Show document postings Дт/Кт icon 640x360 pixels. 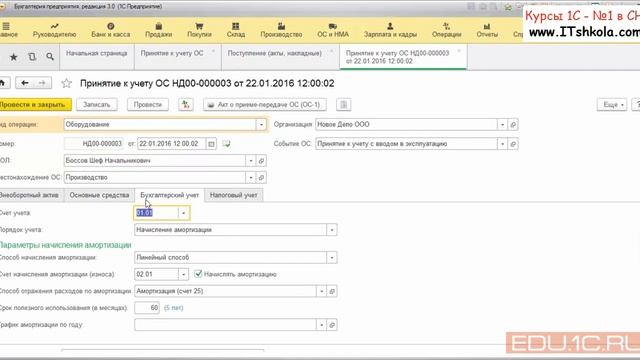tap(186, 104)
